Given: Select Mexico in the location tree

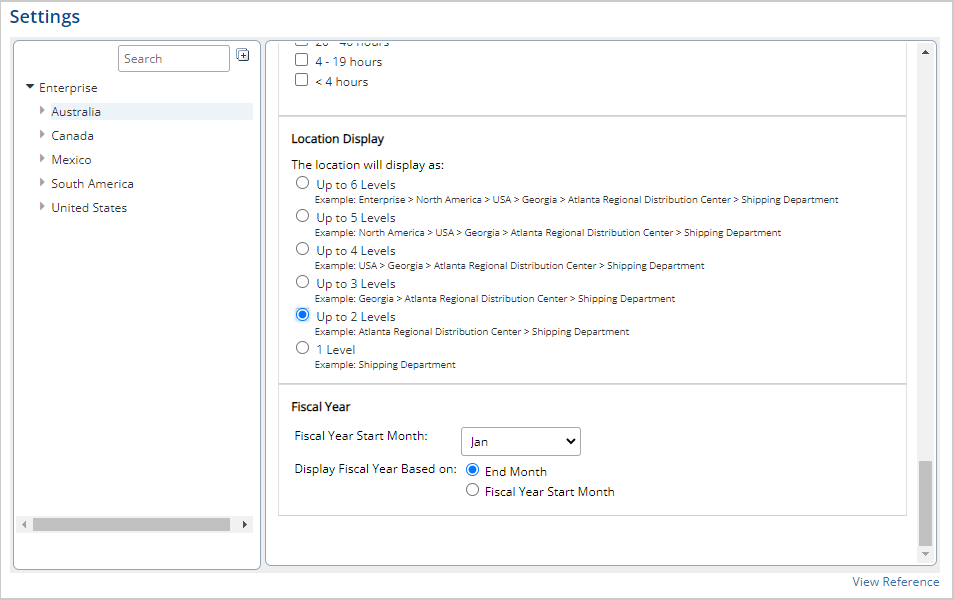Looking at the screenshot, I should pyautogui.click(x=71, y=160).
